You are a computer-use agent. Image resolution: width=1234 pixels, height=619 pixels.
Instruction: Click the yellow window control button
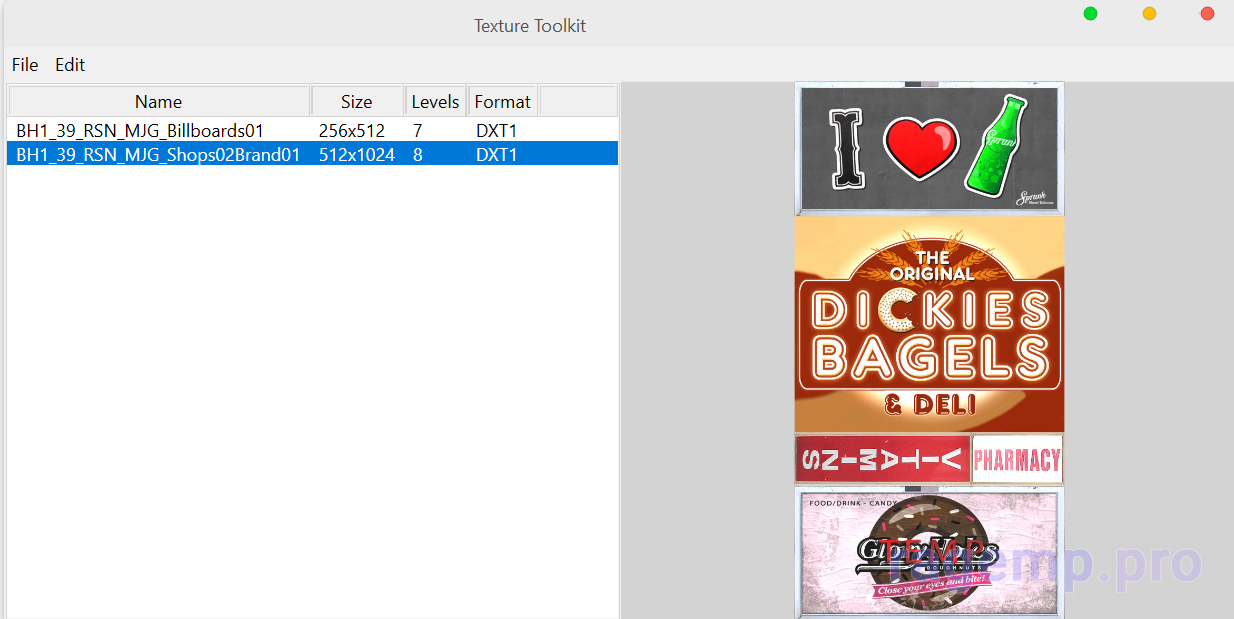(1149, 14)
